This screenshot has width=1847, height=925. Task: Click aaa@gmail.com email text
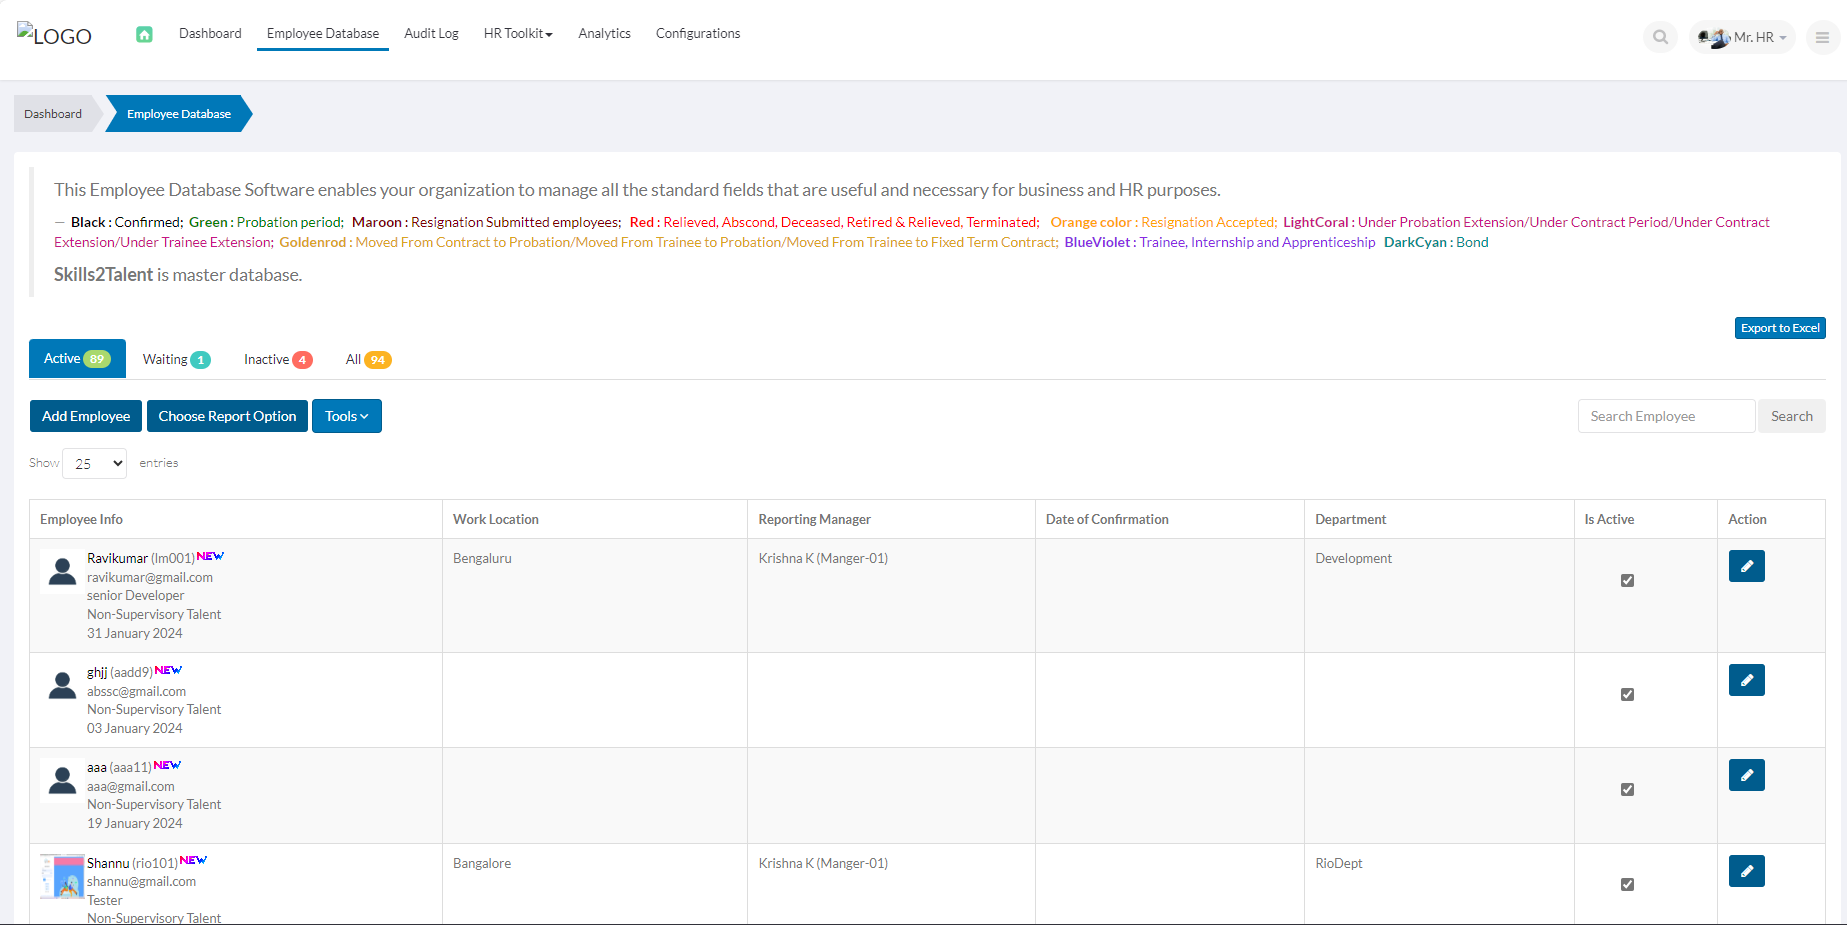[x=130, y=786]
